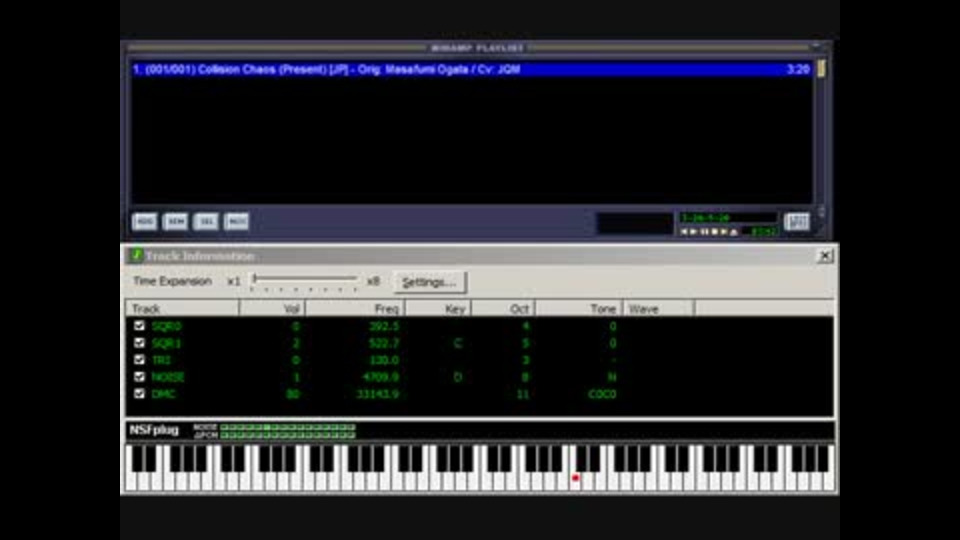Click the ADD button in playlist window
960x540 pixels.
click(144, 222)
